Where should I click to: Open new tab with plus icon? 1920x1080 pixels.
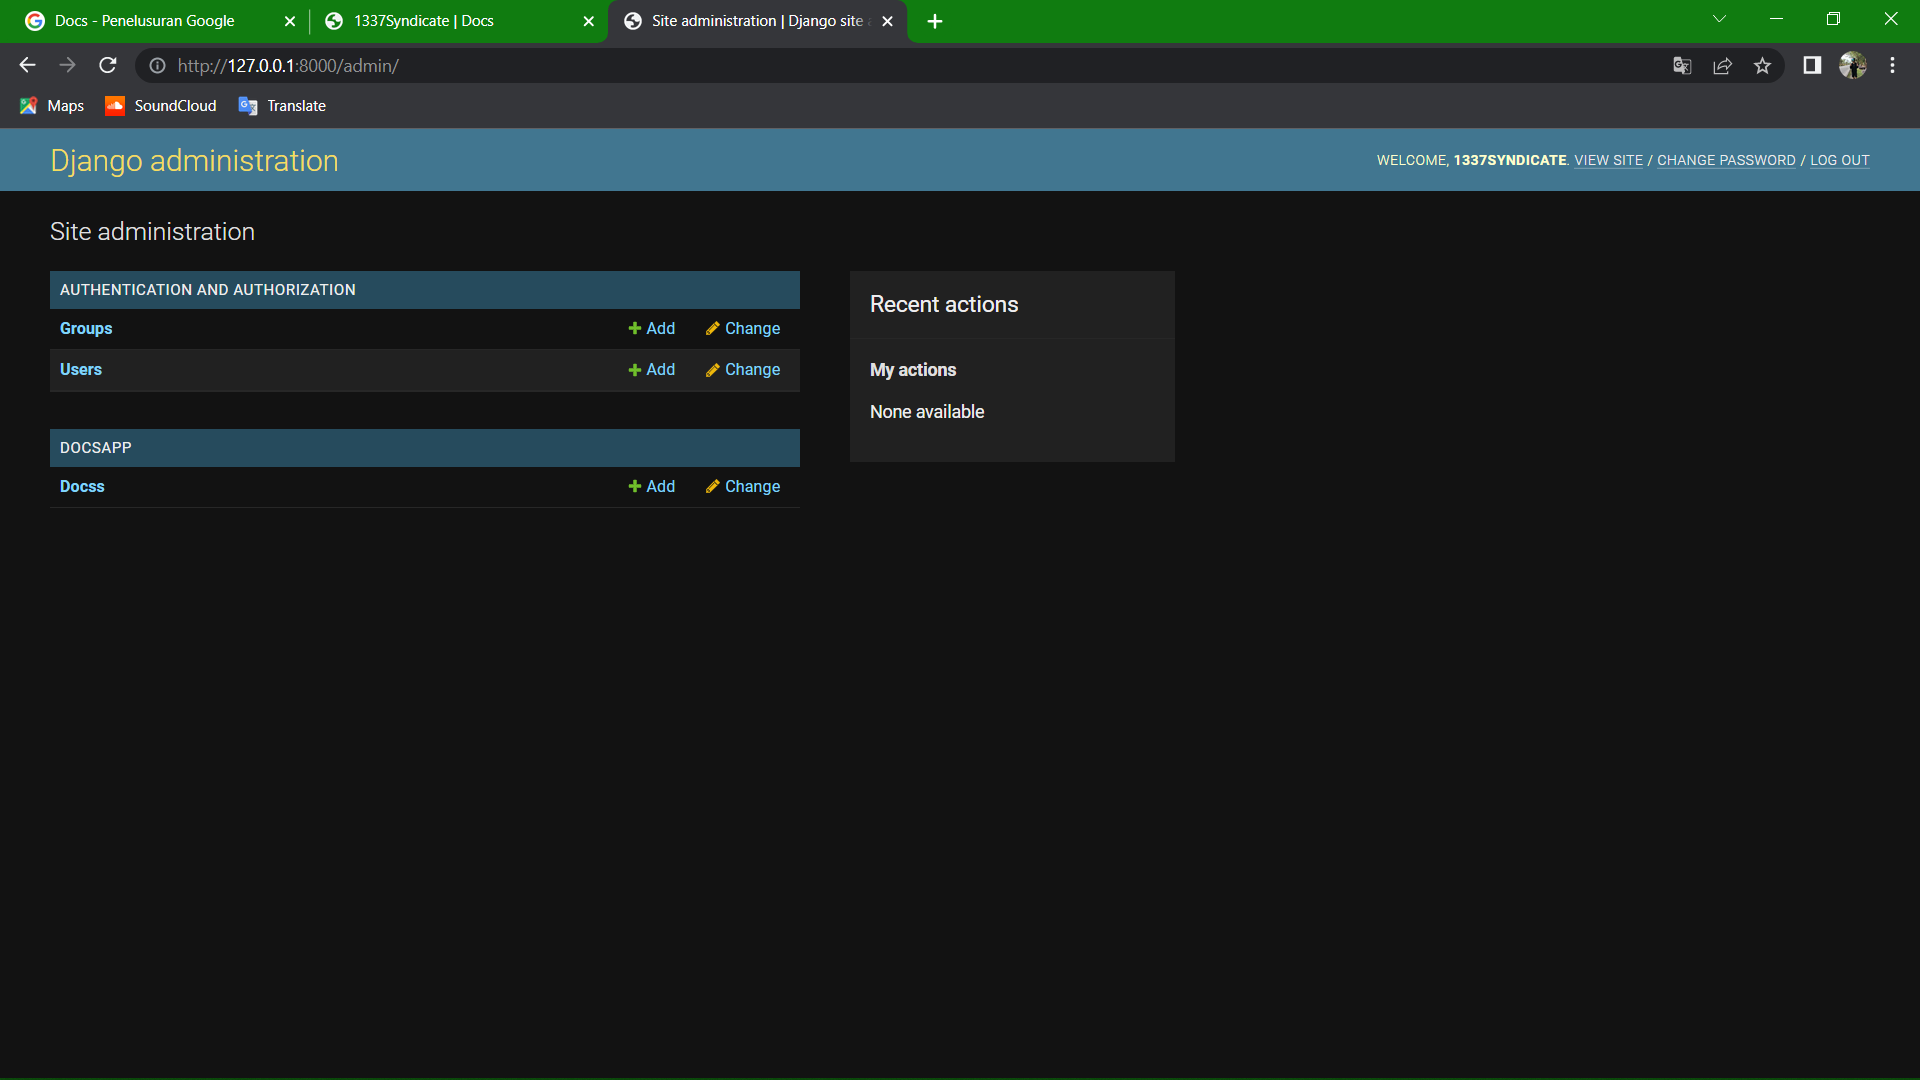[935, 21]
